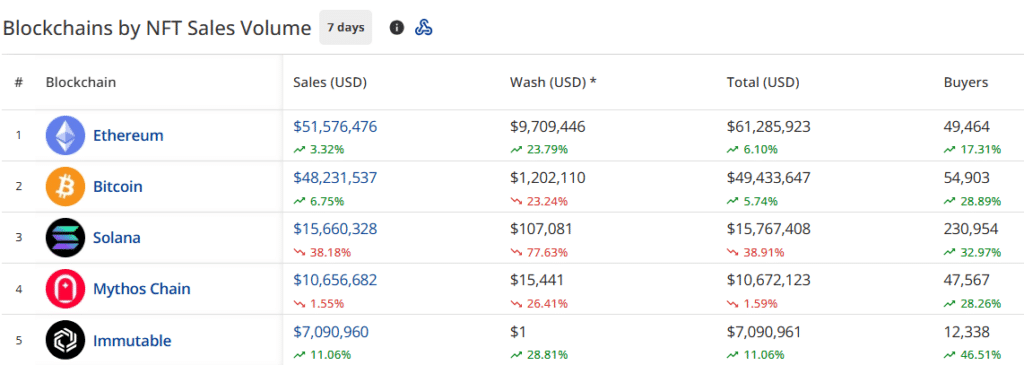This screenshot has height=365, width=1024.
Task: Click the Ethereum buyers change 17.31%
Action: [981, 150]
